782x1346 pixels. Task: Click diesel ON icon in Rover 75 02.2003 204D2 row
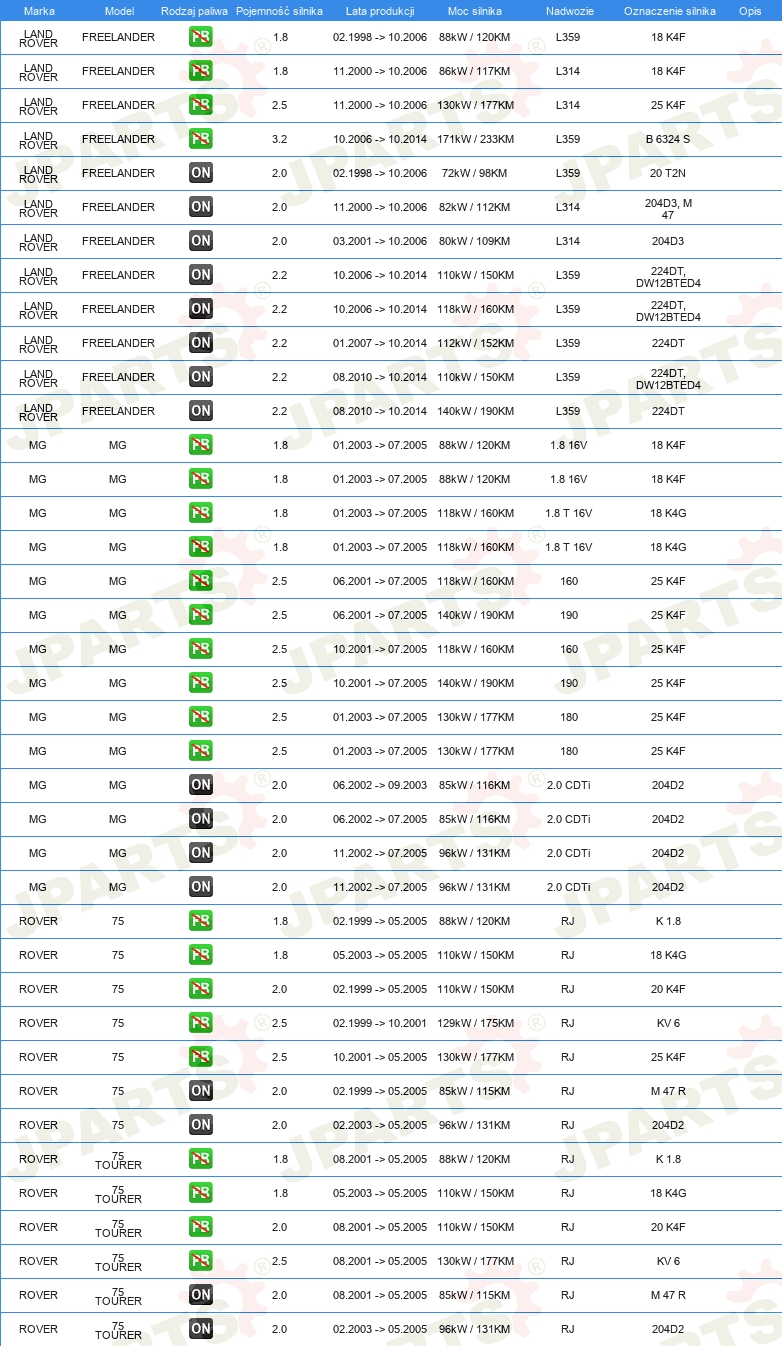click(201, 1125)
